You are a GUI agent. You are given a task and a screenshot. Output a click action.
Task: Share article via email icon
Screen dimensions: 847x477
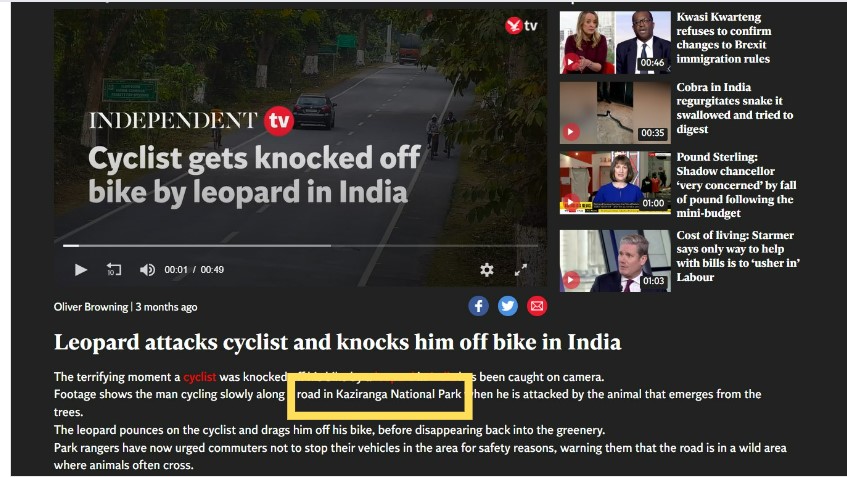pos(537,306)
